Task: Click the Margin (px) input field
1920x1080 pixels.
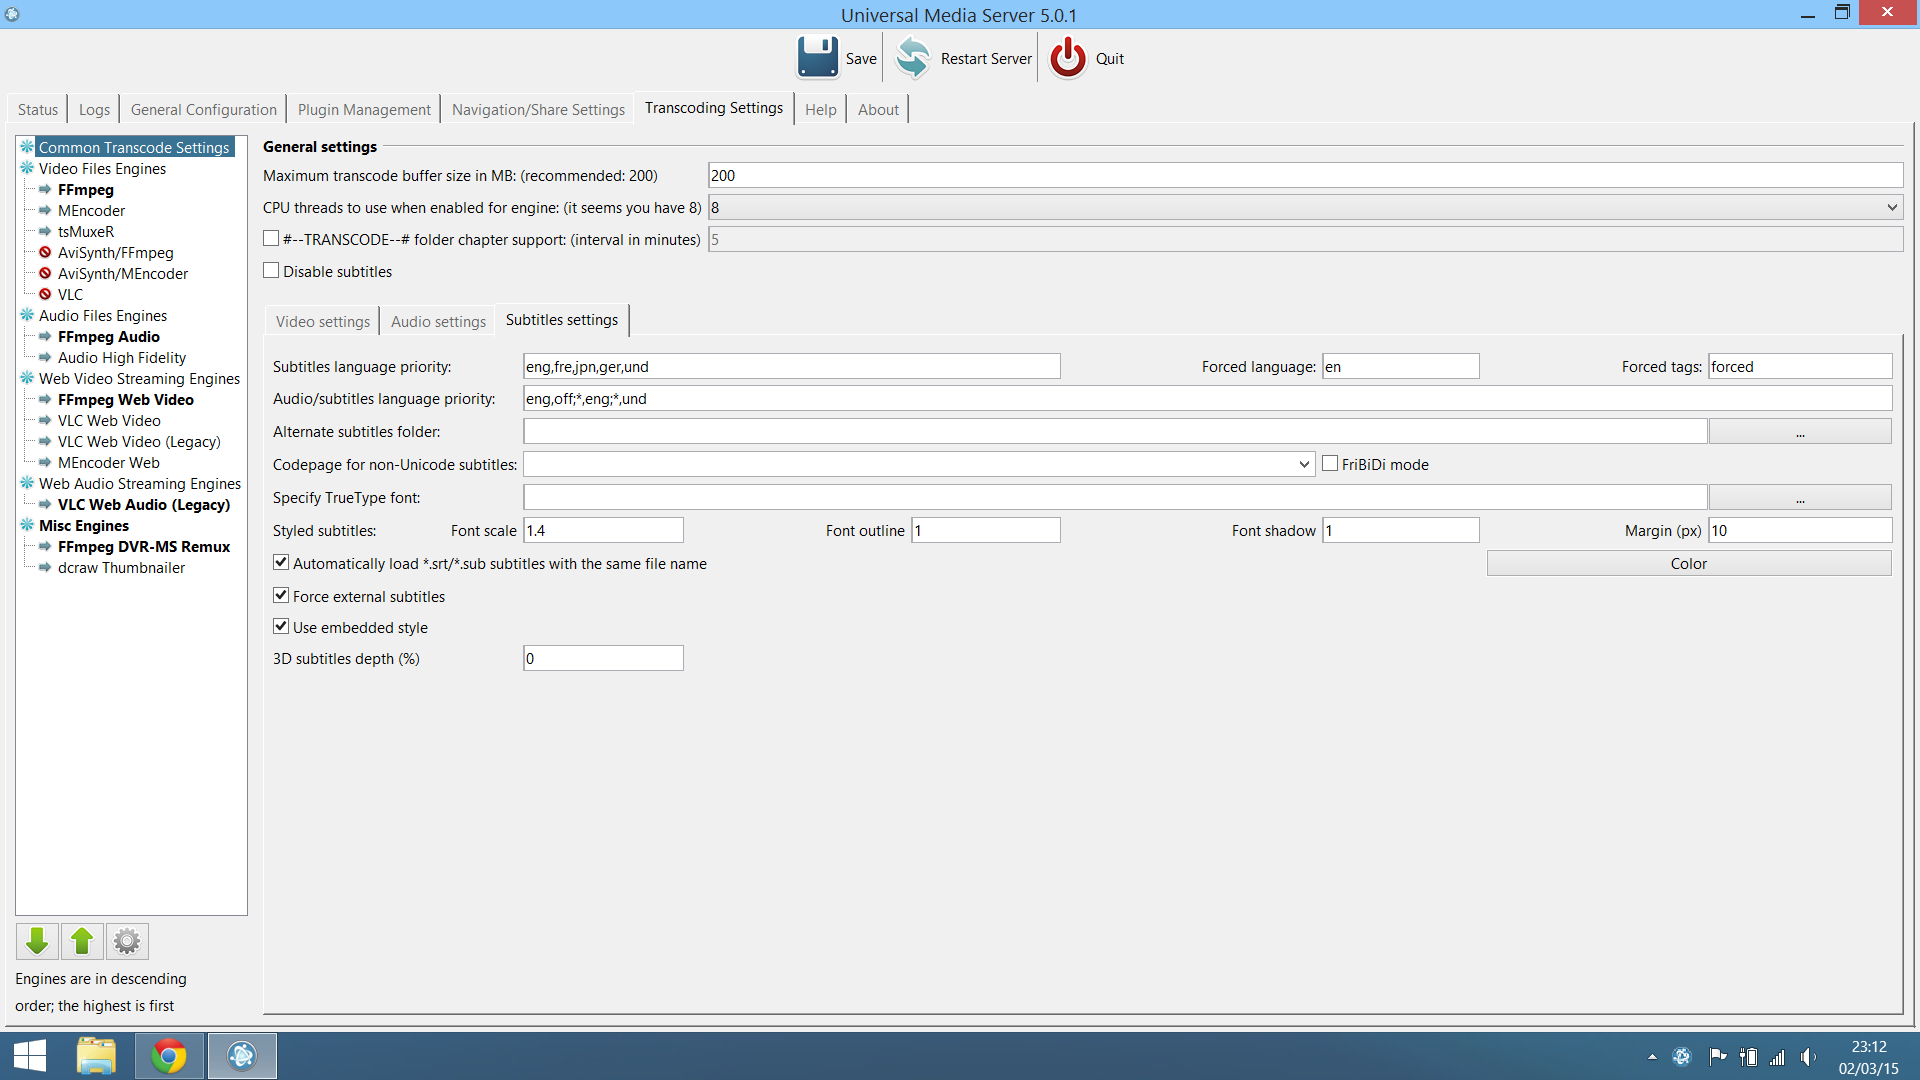Action: click(1800, 530)
